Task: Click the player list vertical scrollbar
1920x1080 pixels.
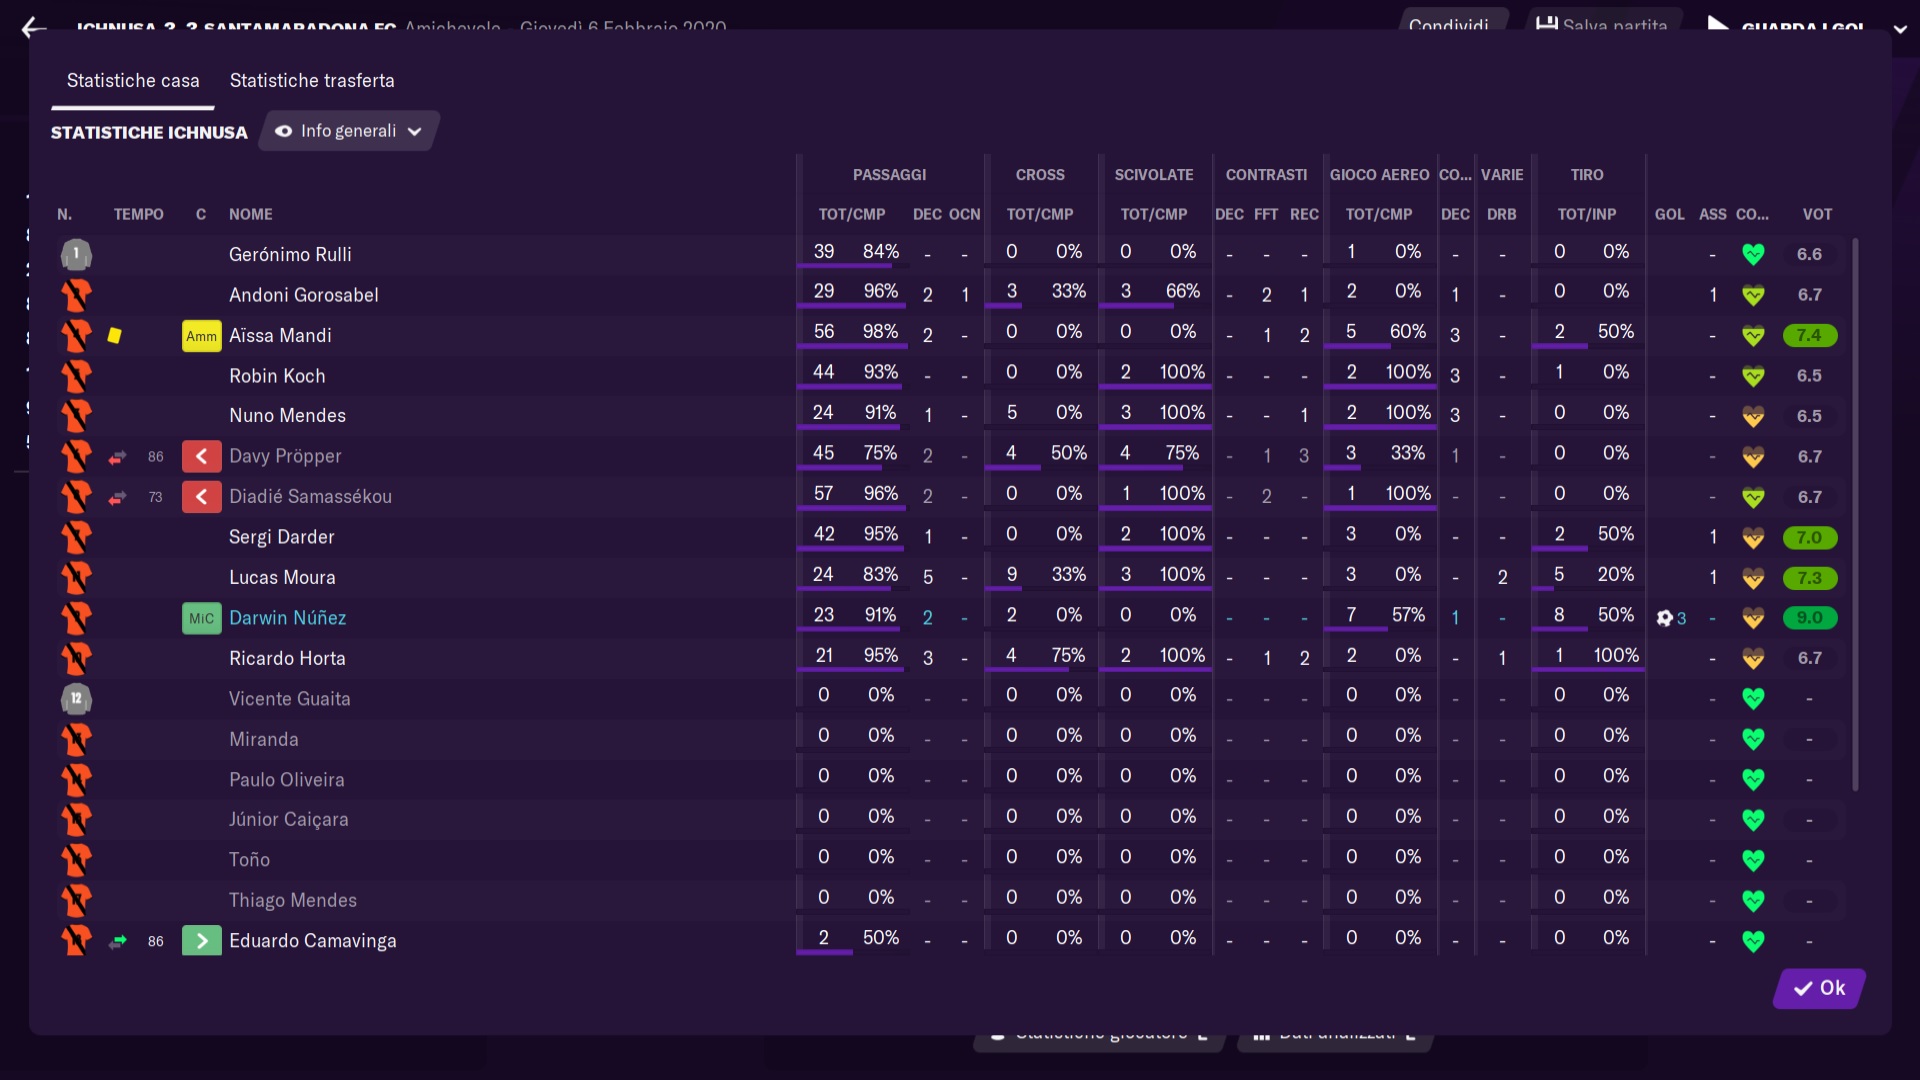Action: tap(1855, 515)
